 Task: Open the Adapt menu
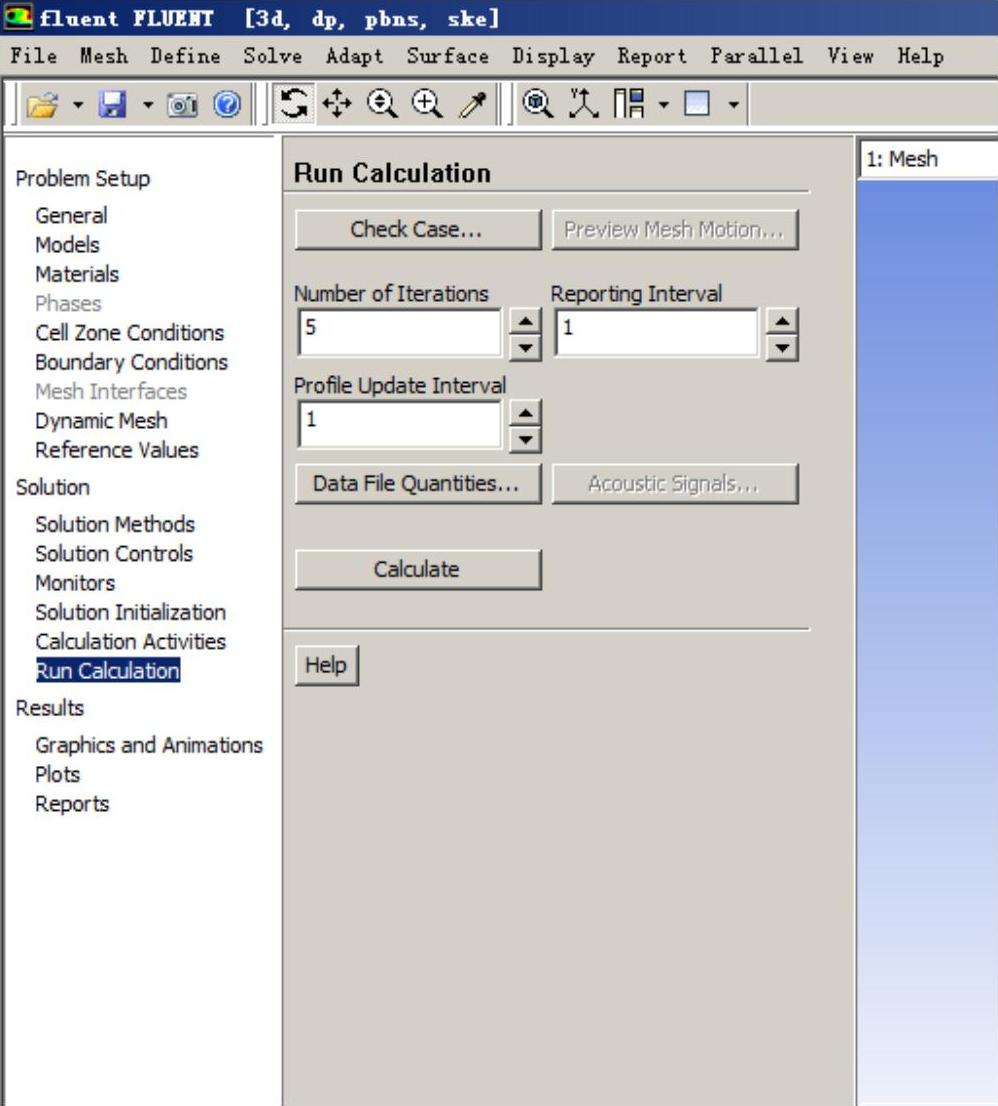(x=354, y=56)
